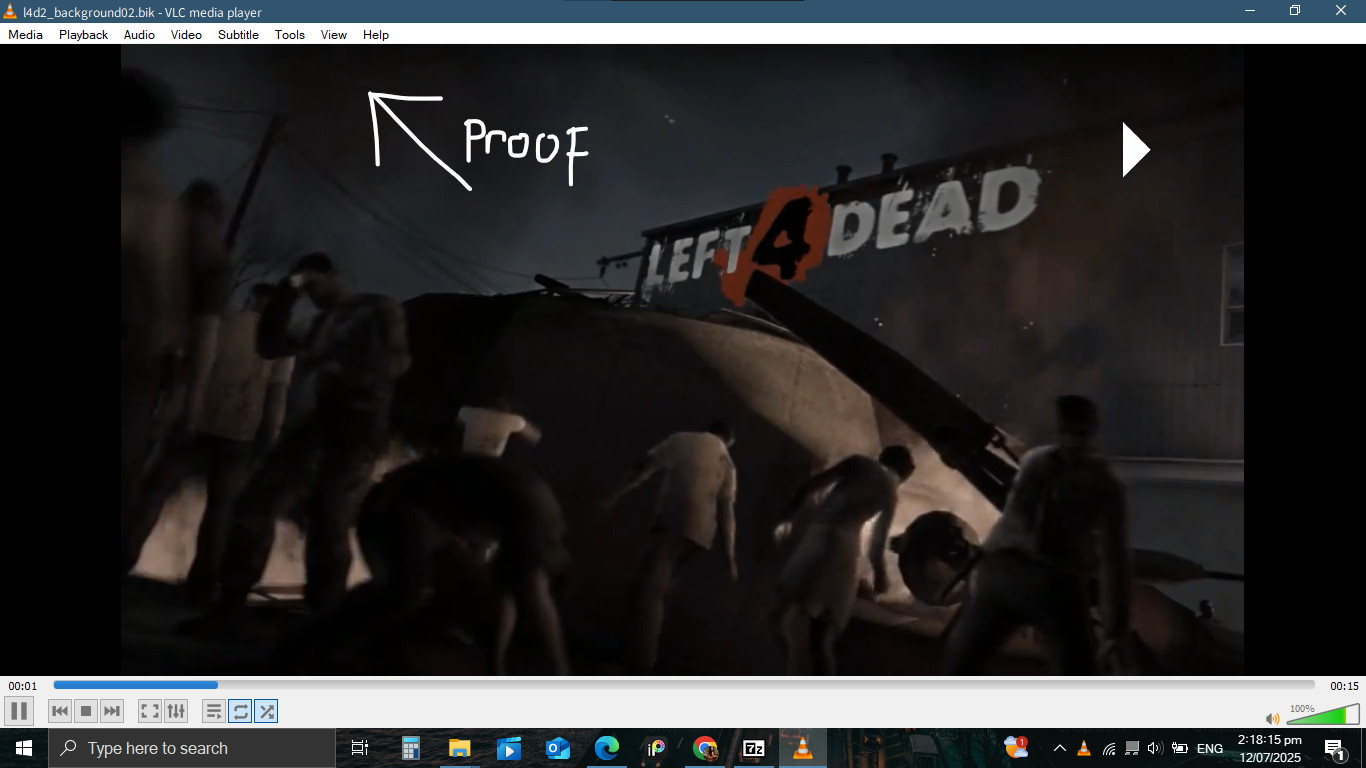Image resolution: width=1366 pixels, height=768 pixels.
Task: Expand hidden system tray icons
Action: (x=1060, y=748)
